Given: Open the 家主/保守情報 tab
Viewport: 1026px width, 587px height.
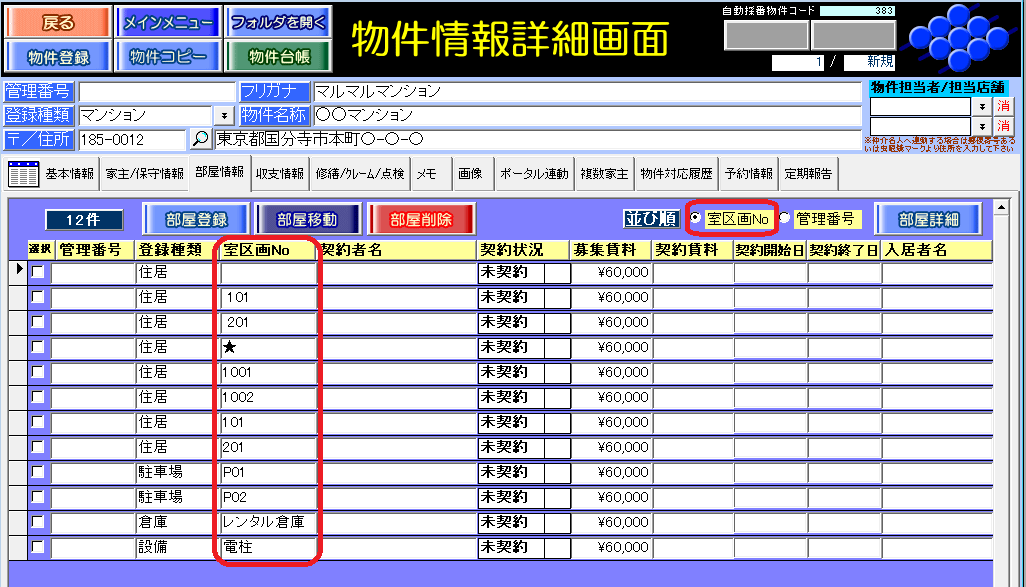Looking at the screenshot, I should (x=145, y=173).
